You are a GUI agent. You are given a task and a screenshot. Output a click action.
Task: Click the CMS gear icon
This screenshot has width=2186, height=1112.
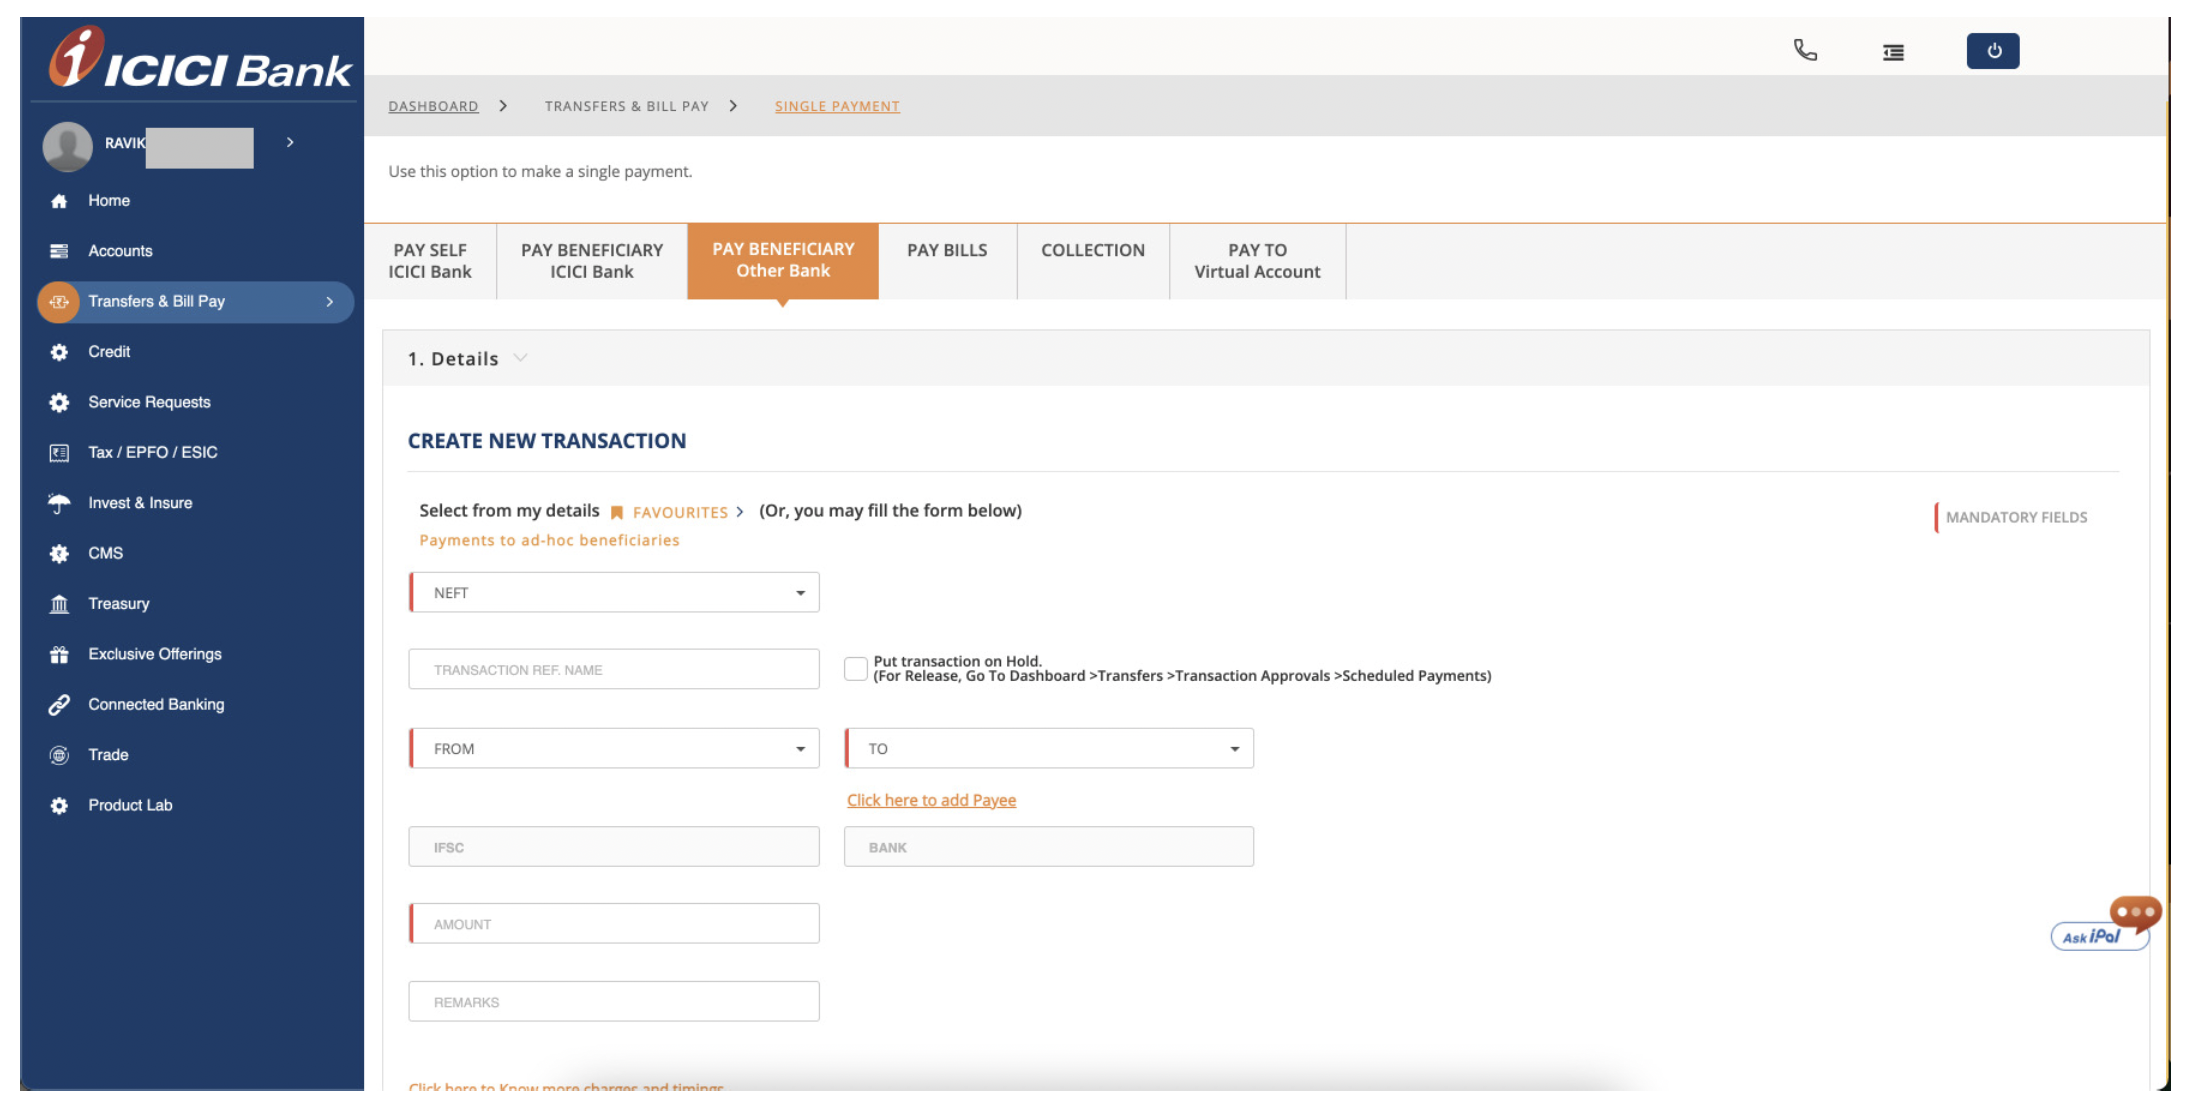pos(59,553)
